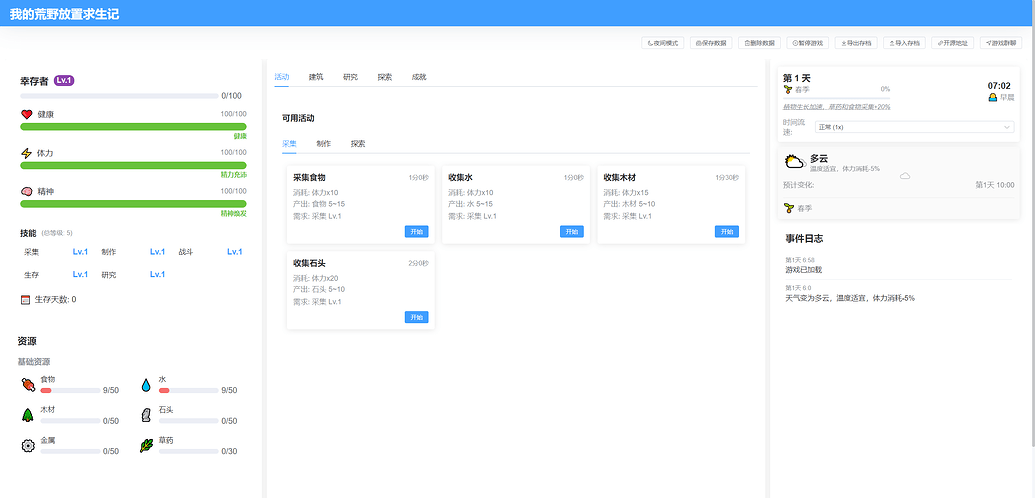Switch to the 建筑 tab

coord(316,77)
